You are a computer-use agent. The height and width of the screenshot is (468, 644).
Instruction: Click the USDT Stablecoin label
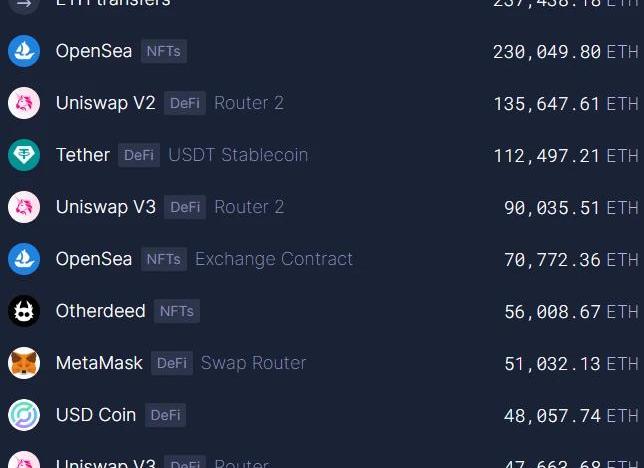point(238,155)
